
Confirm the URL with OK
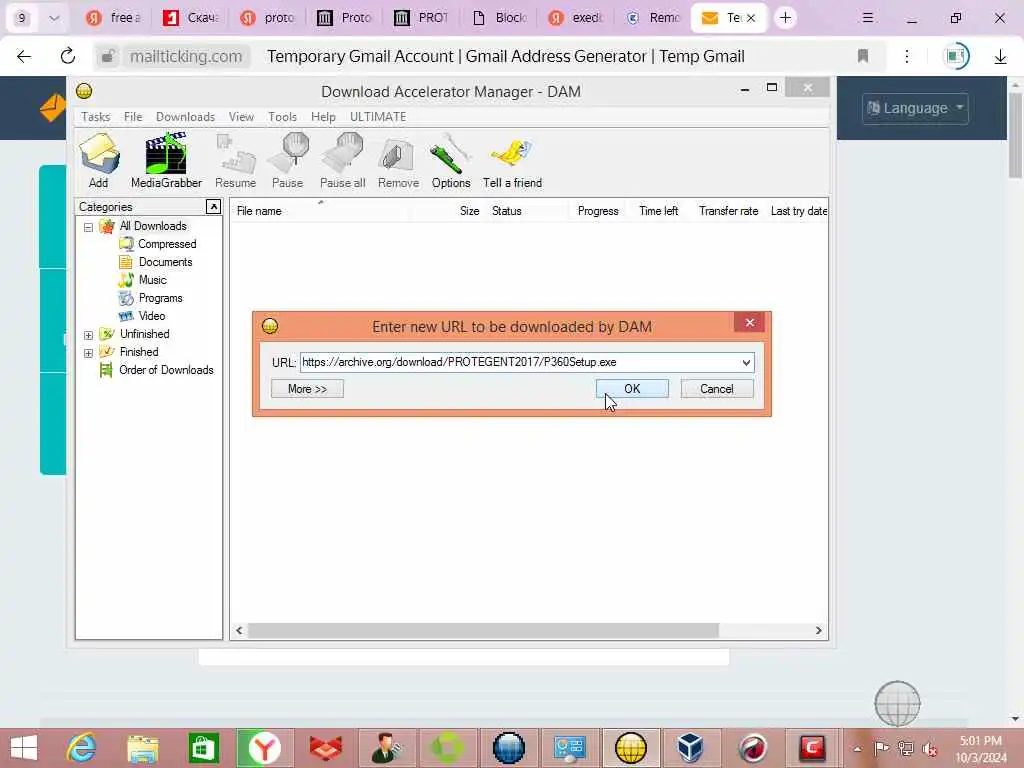point(632,389)
